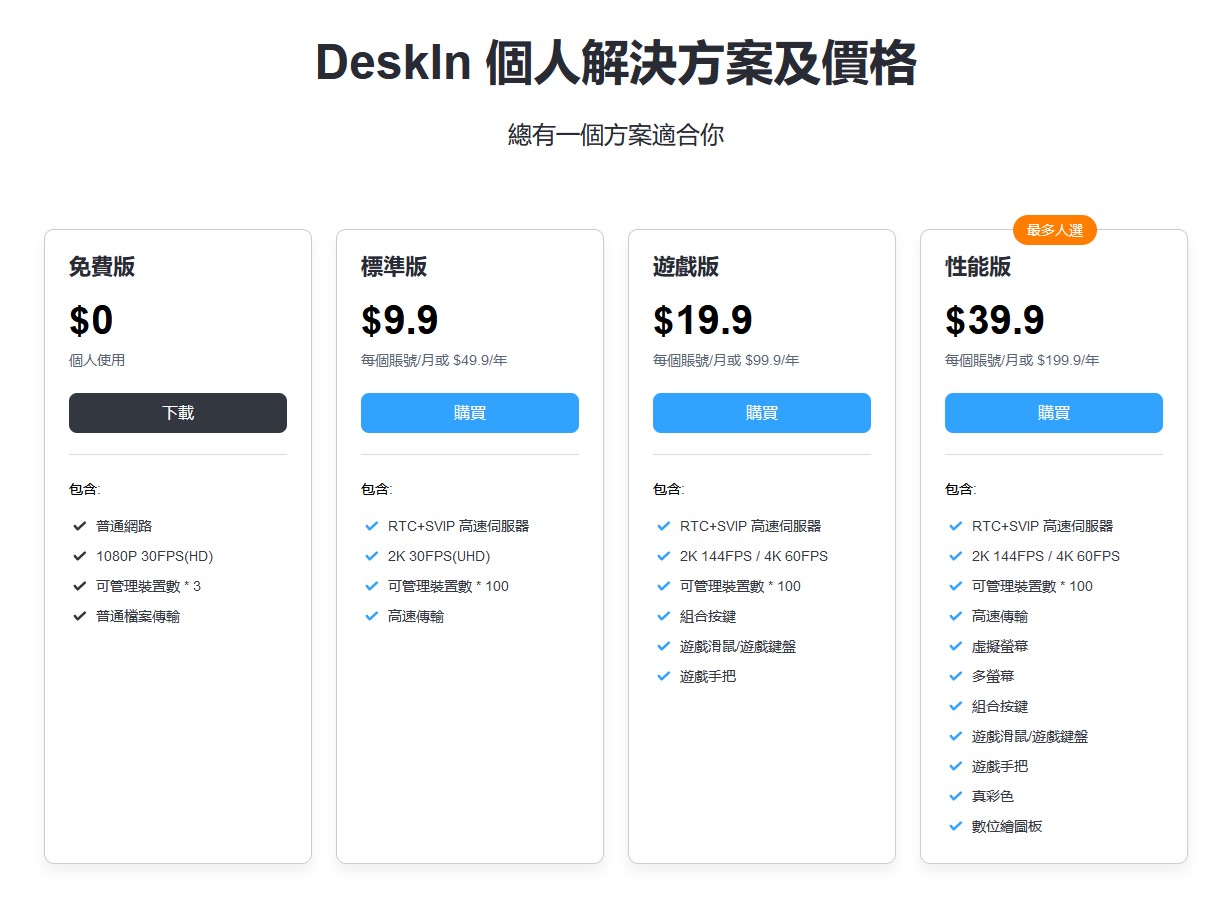
Task: Click '2K 144FPS / 4K 60FPS' text in 性能版 card
Action: [1046, 556]
